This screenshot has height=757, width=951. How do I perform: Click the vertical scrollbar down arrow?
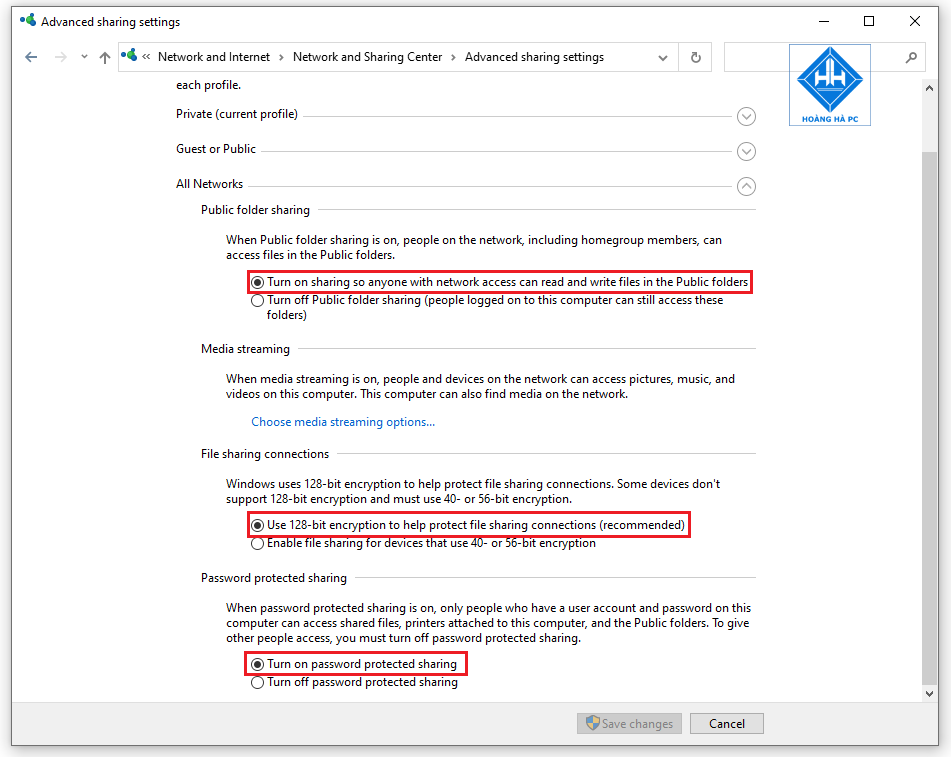coord(929,692)
